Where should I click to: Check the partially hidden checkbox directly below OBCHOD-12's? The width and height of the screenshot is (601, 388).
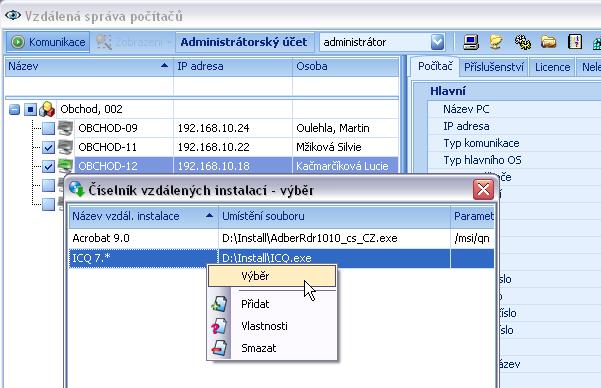point(48,185)
